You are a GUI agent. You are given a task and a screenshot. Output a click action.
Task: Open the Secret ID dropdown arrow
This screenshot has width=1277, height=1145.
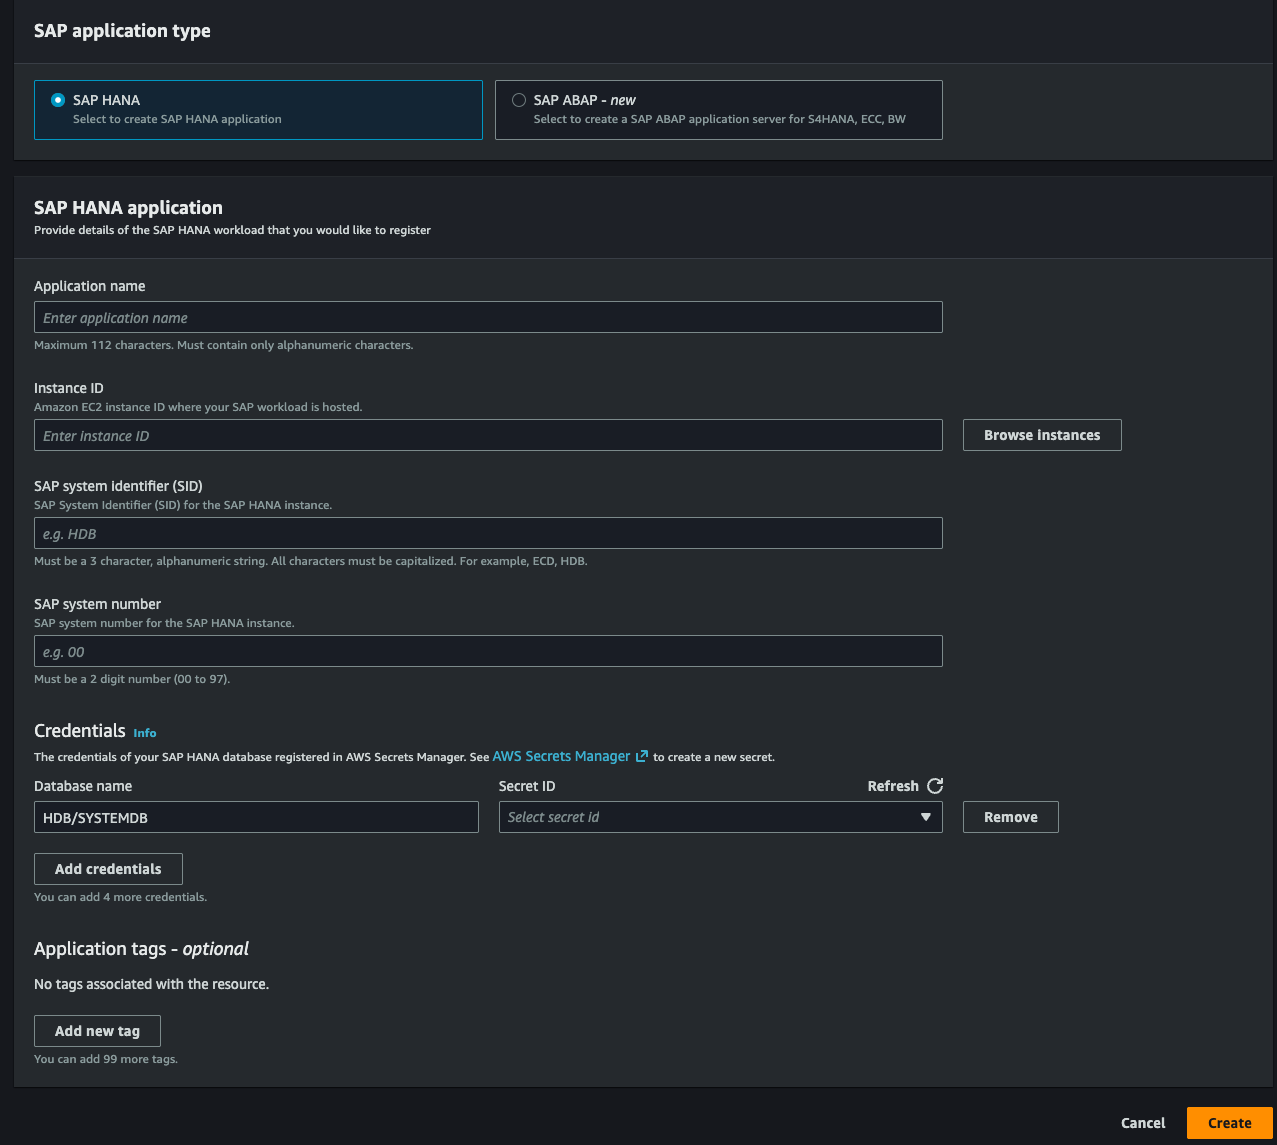pyautogui.click(x=925, y=817)
